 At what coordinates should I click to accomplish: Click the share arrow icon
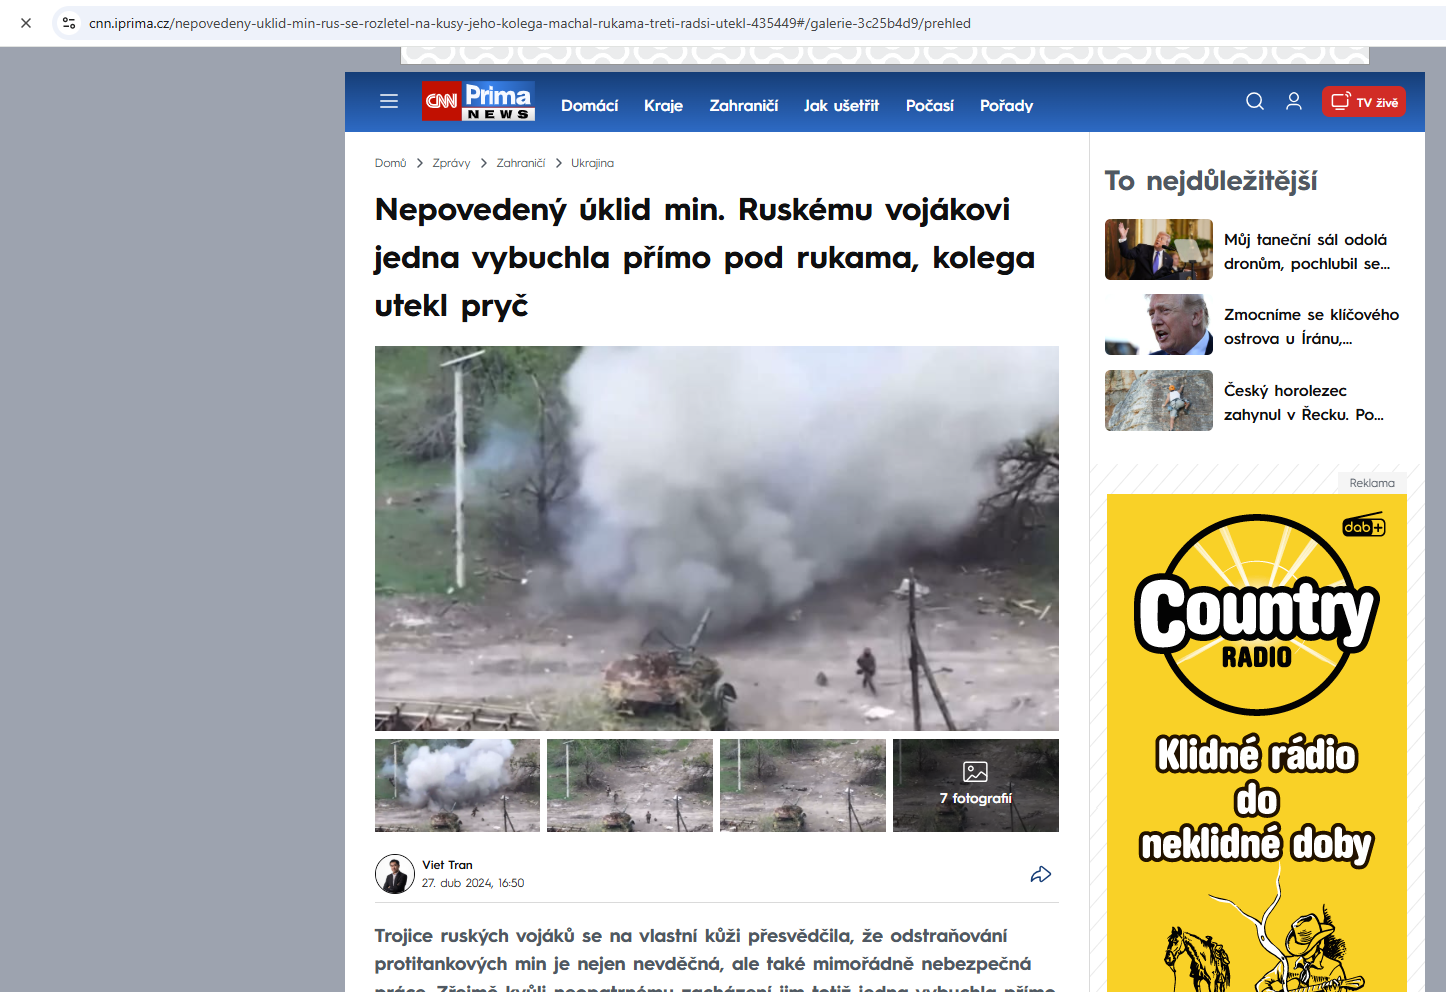coord(1040,875)
